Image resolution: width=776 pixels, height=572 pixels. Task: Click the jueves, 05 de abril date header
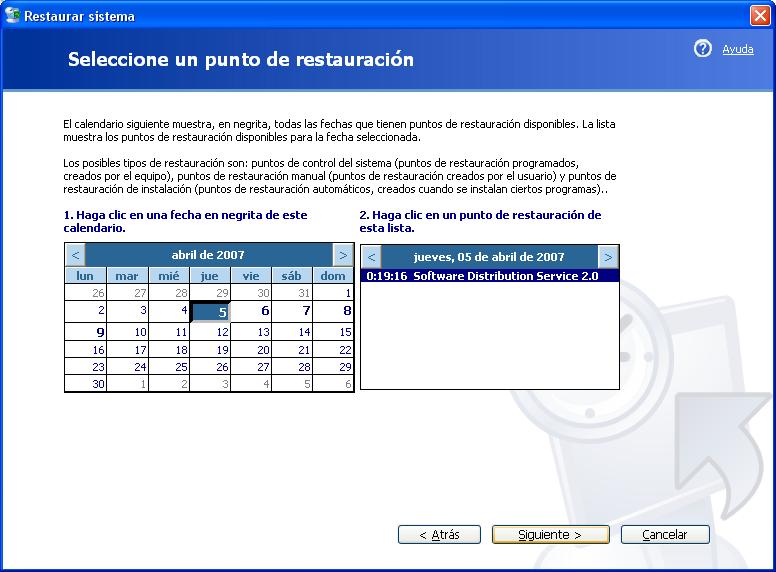489,257
